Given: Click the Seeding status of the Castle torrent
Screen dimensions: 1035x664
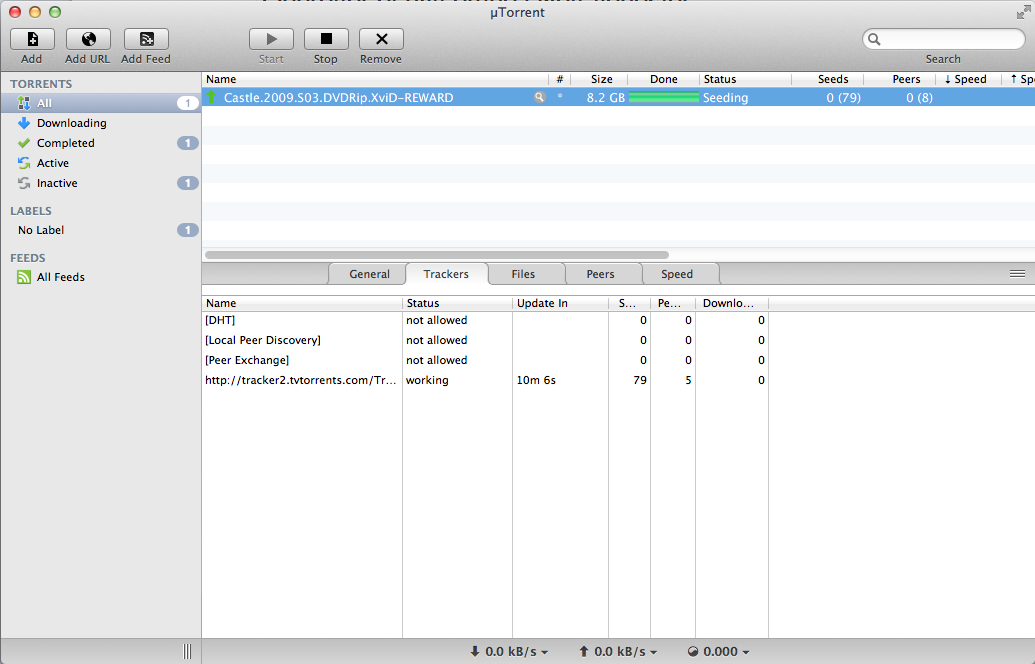Looking at the screenshot, I should point(725,98).
